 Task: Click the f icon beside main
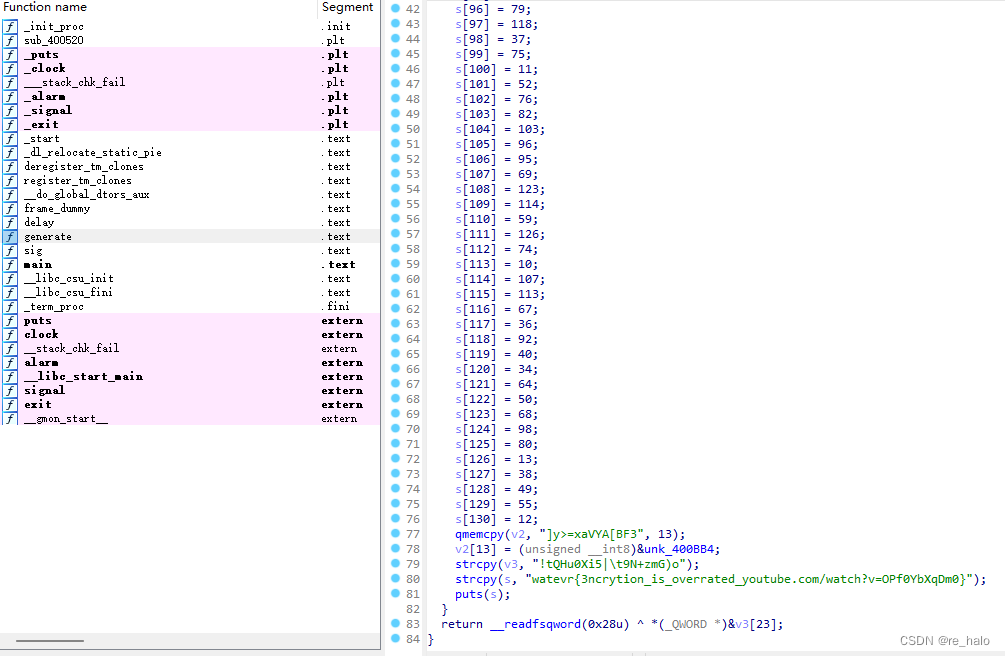9,264
